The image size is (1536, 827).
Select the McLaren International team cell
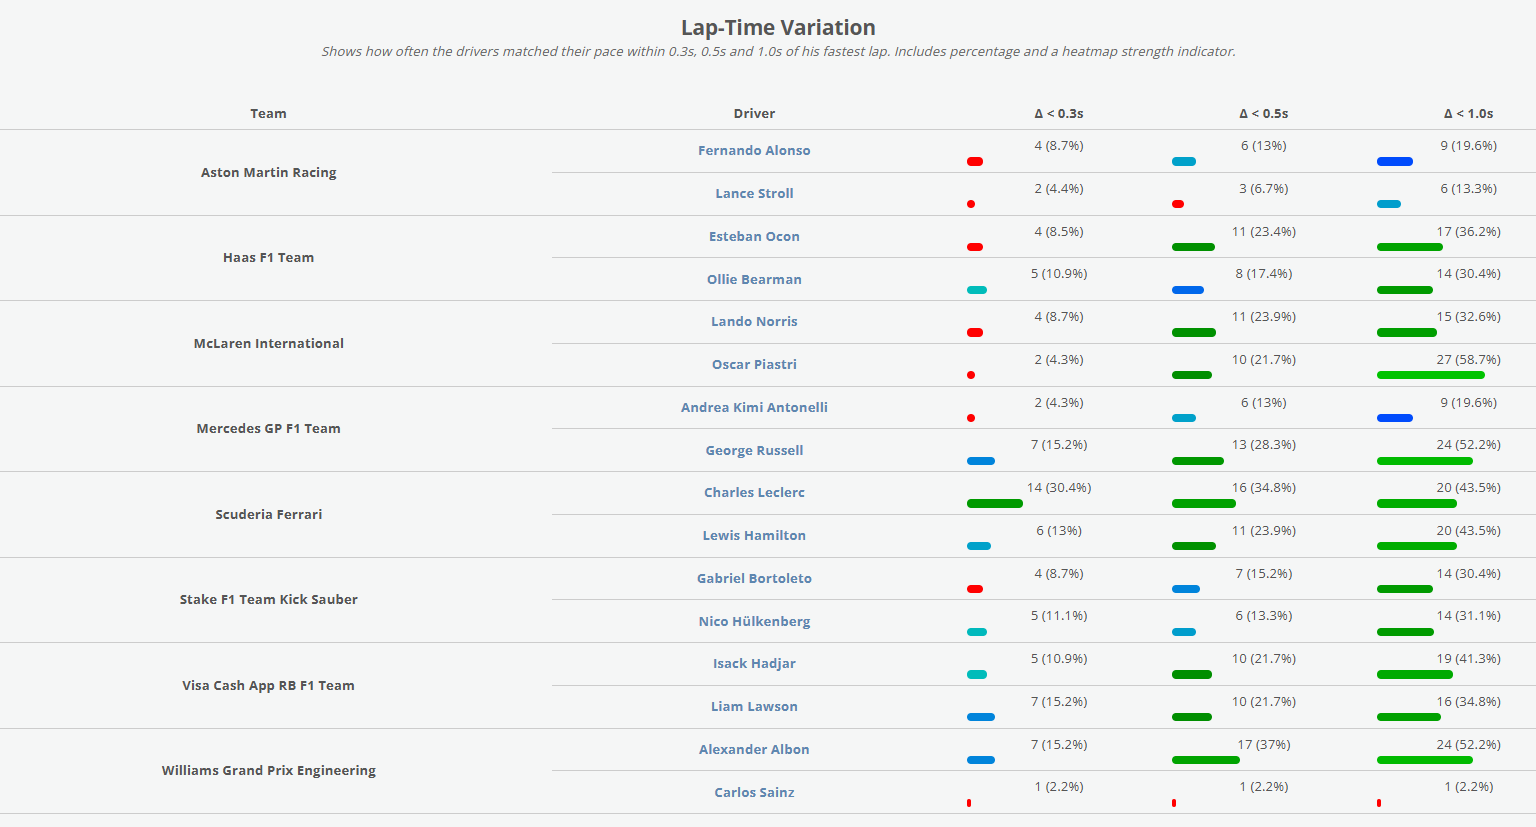click(268, 343)
